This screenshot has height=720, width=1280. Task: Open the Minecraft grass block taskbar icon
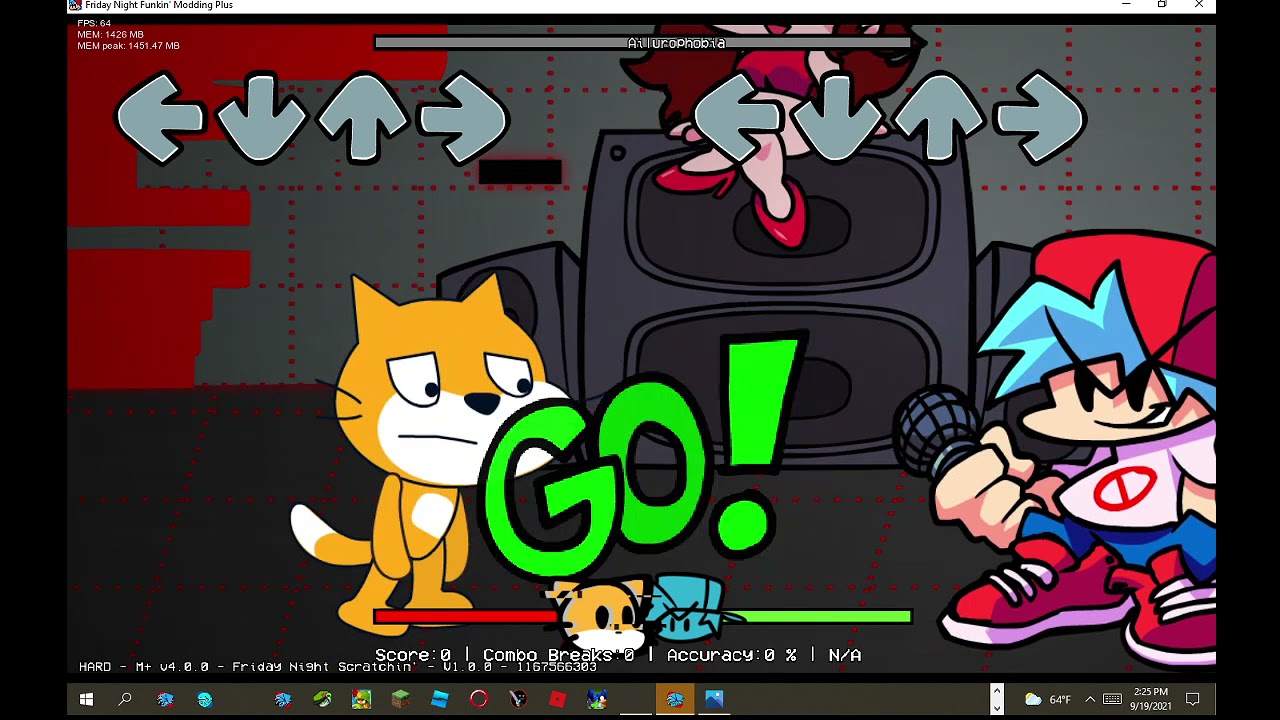click(x=400, y=699)
